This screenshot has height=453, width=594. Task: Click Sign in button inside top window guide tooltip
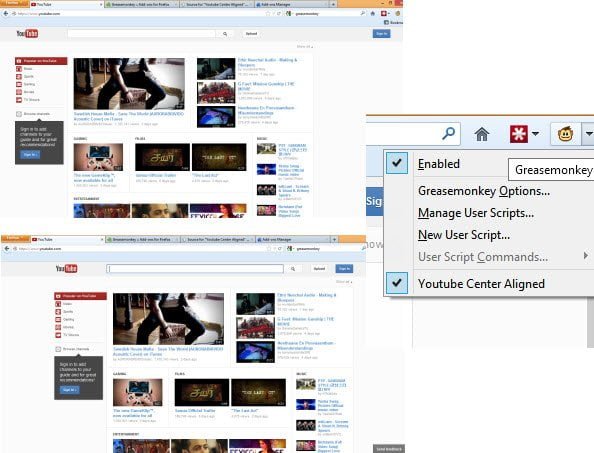(x=30, y=155)
